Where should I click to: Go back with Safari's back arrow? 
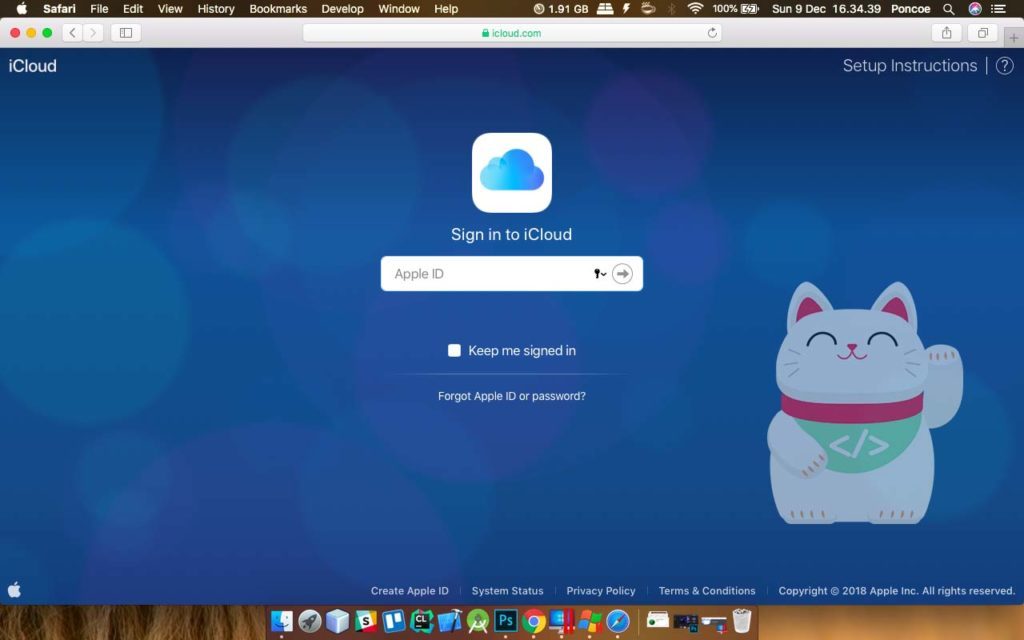point(72,33)
